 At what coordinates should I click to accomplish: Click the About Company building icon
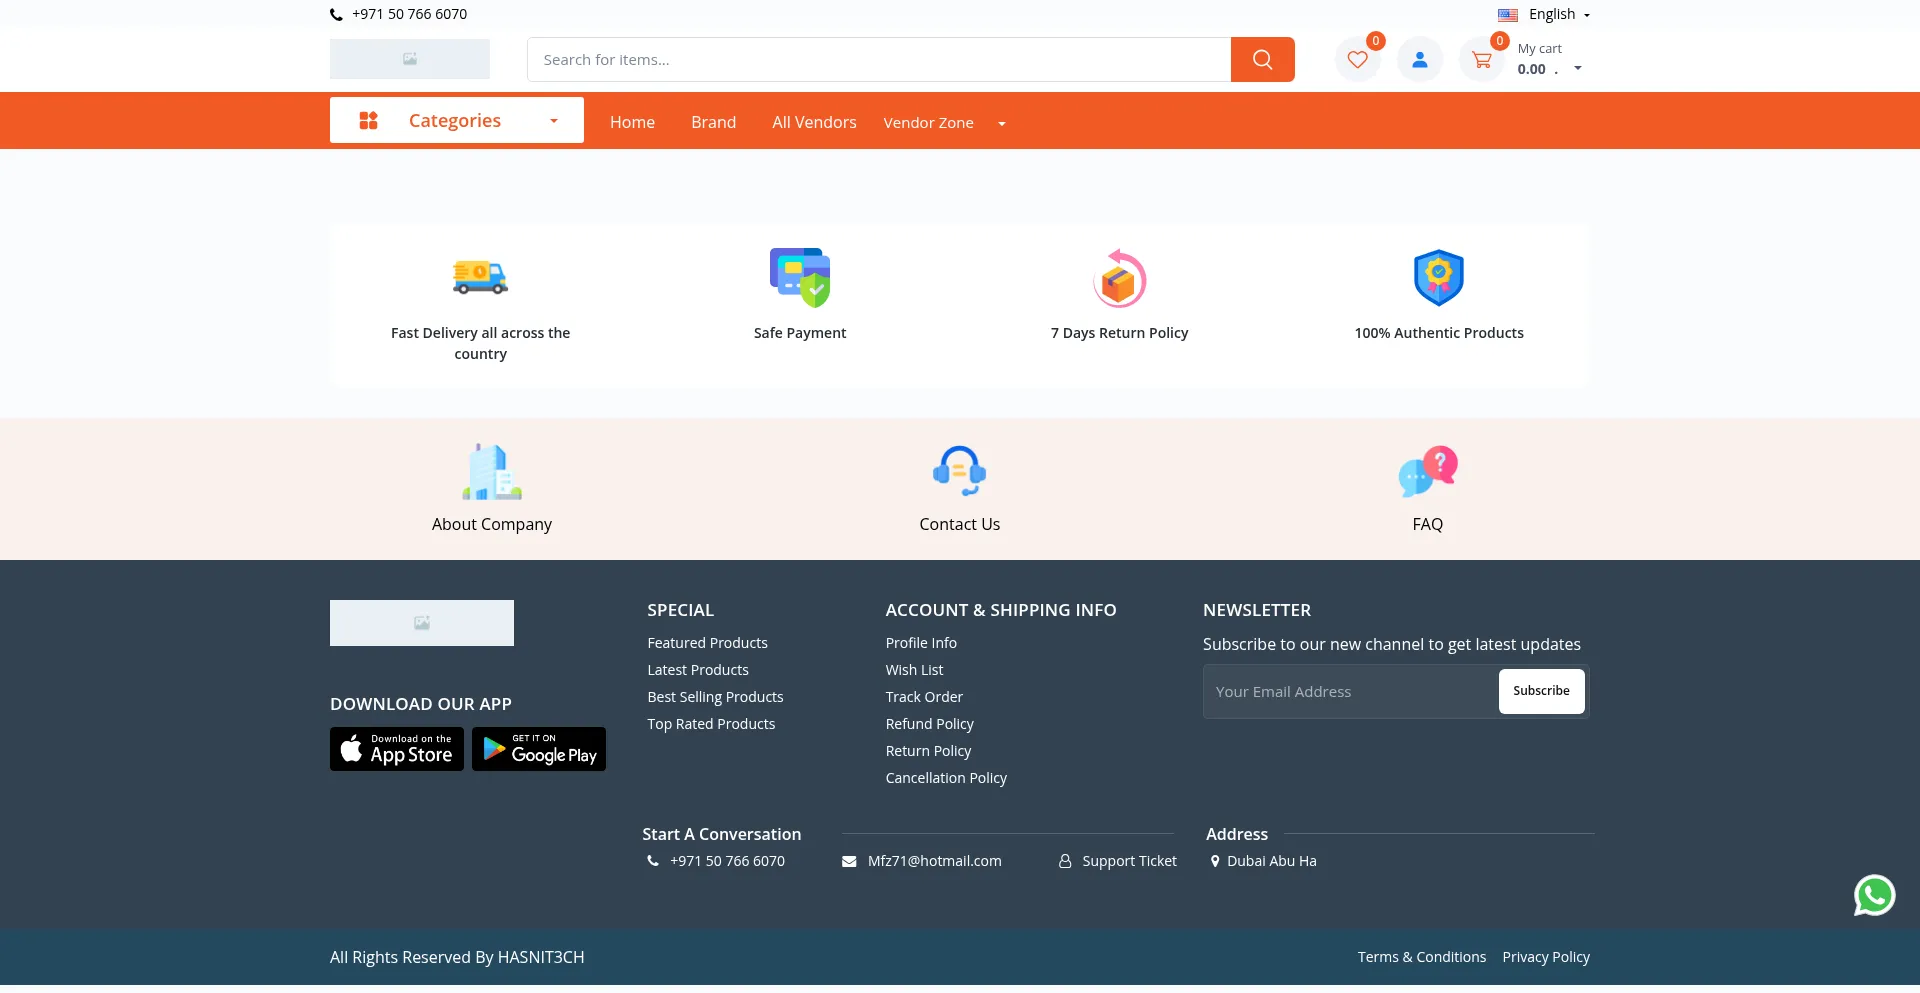pyautogui.click(x=491, y=471)
